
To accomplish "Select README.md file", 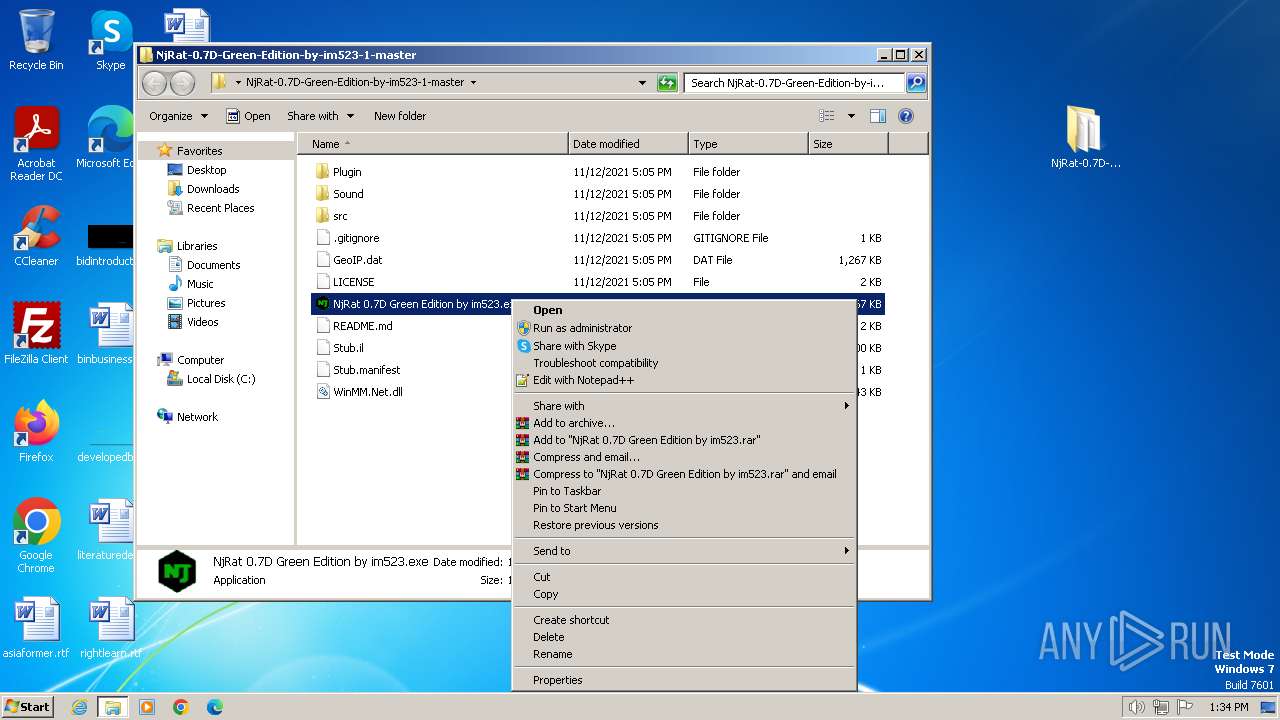I will coord(362,326).
